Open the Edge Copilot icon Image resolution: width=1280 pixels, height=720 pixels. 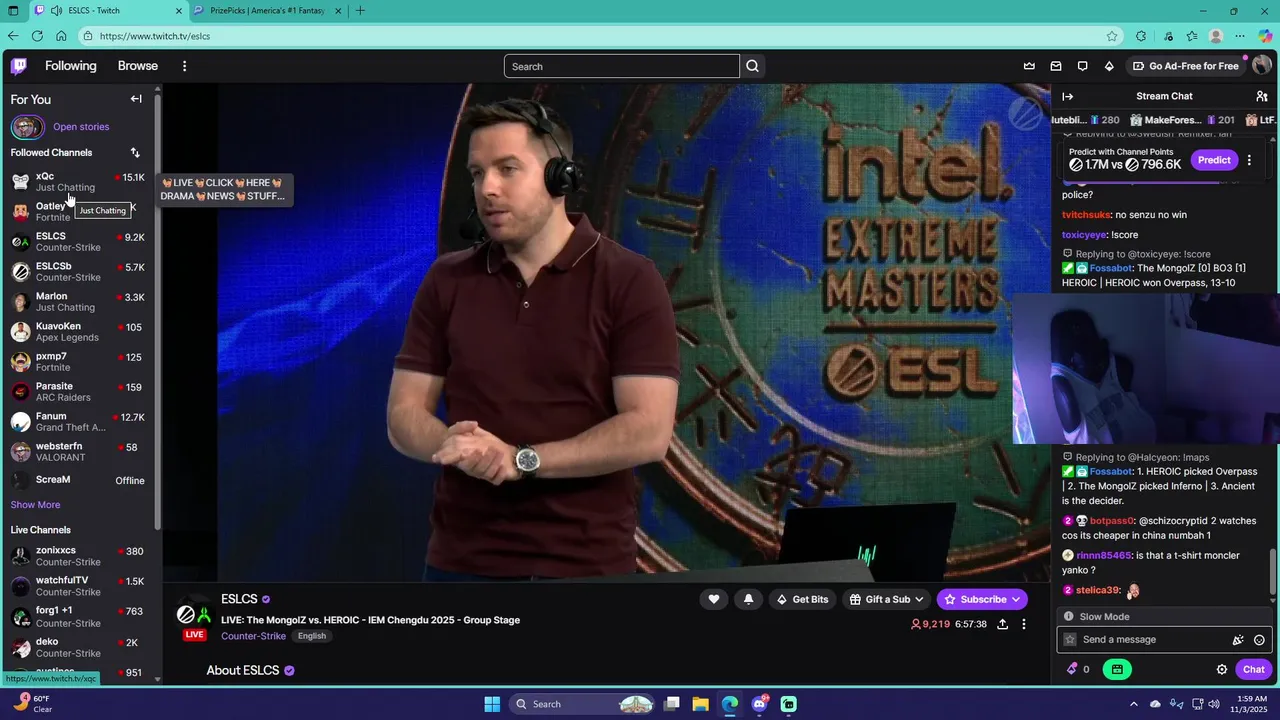pos(1265,36)
